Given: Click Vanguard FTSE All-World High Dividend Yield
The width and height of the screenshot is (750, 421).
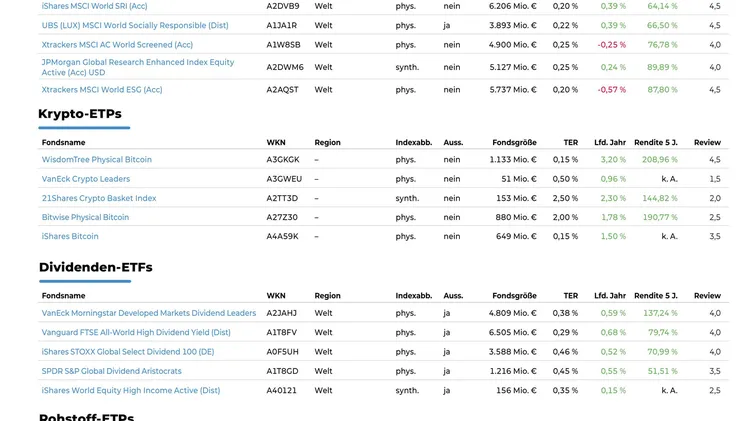Looking at the screenshot, I should click(x=136, y=333).
